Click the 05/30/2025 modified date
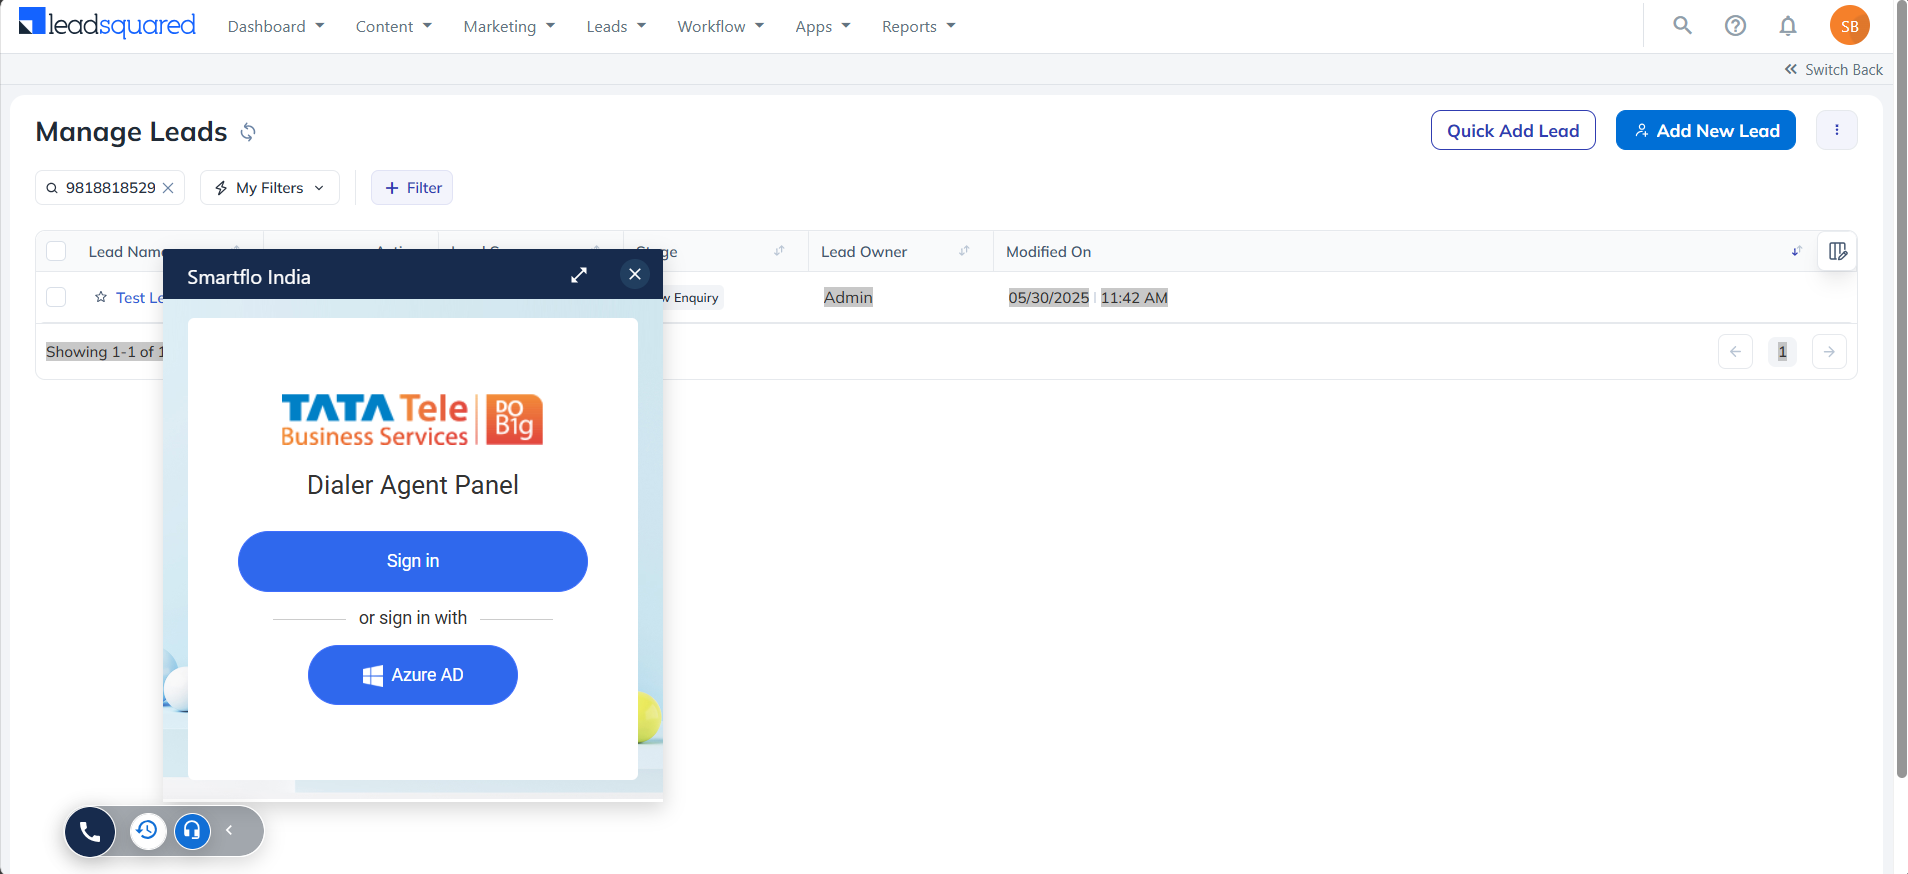Screen dimensions: 1908x874 (x=1048, y=297)
